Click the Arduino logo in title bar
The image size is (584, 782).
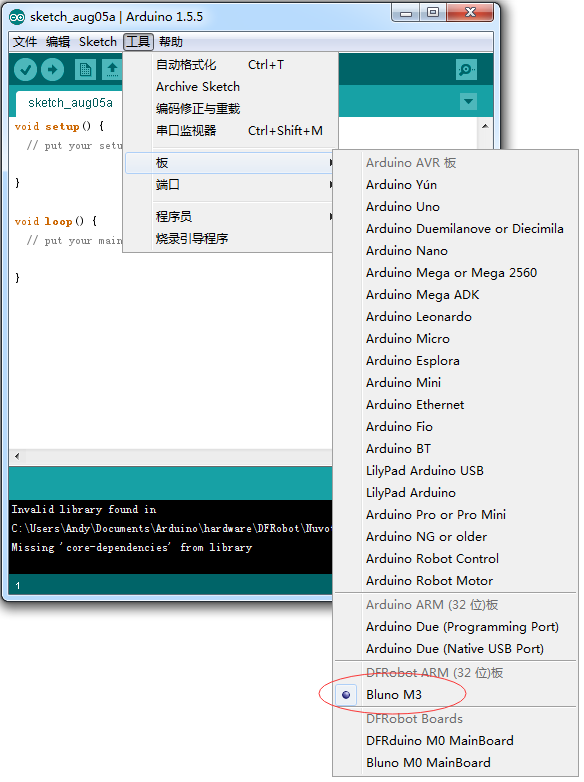16,17
